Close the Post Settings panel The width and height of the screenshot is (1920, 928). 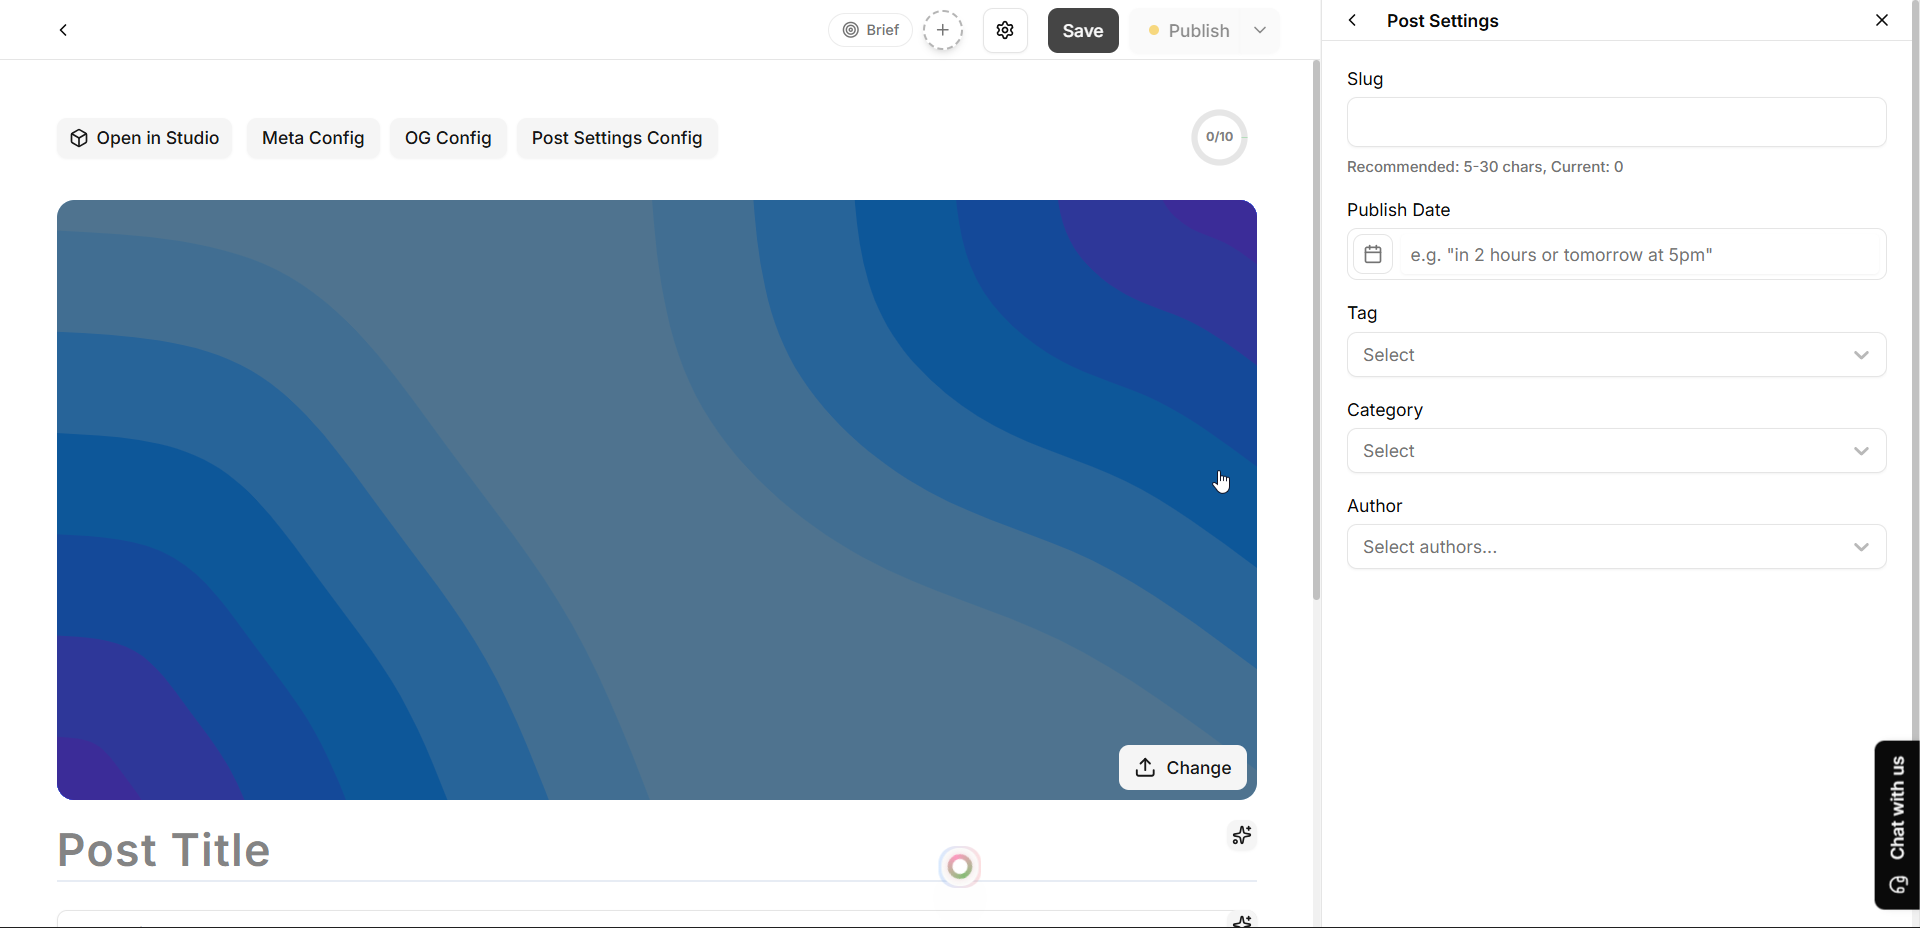click(x=1882, y=20)
